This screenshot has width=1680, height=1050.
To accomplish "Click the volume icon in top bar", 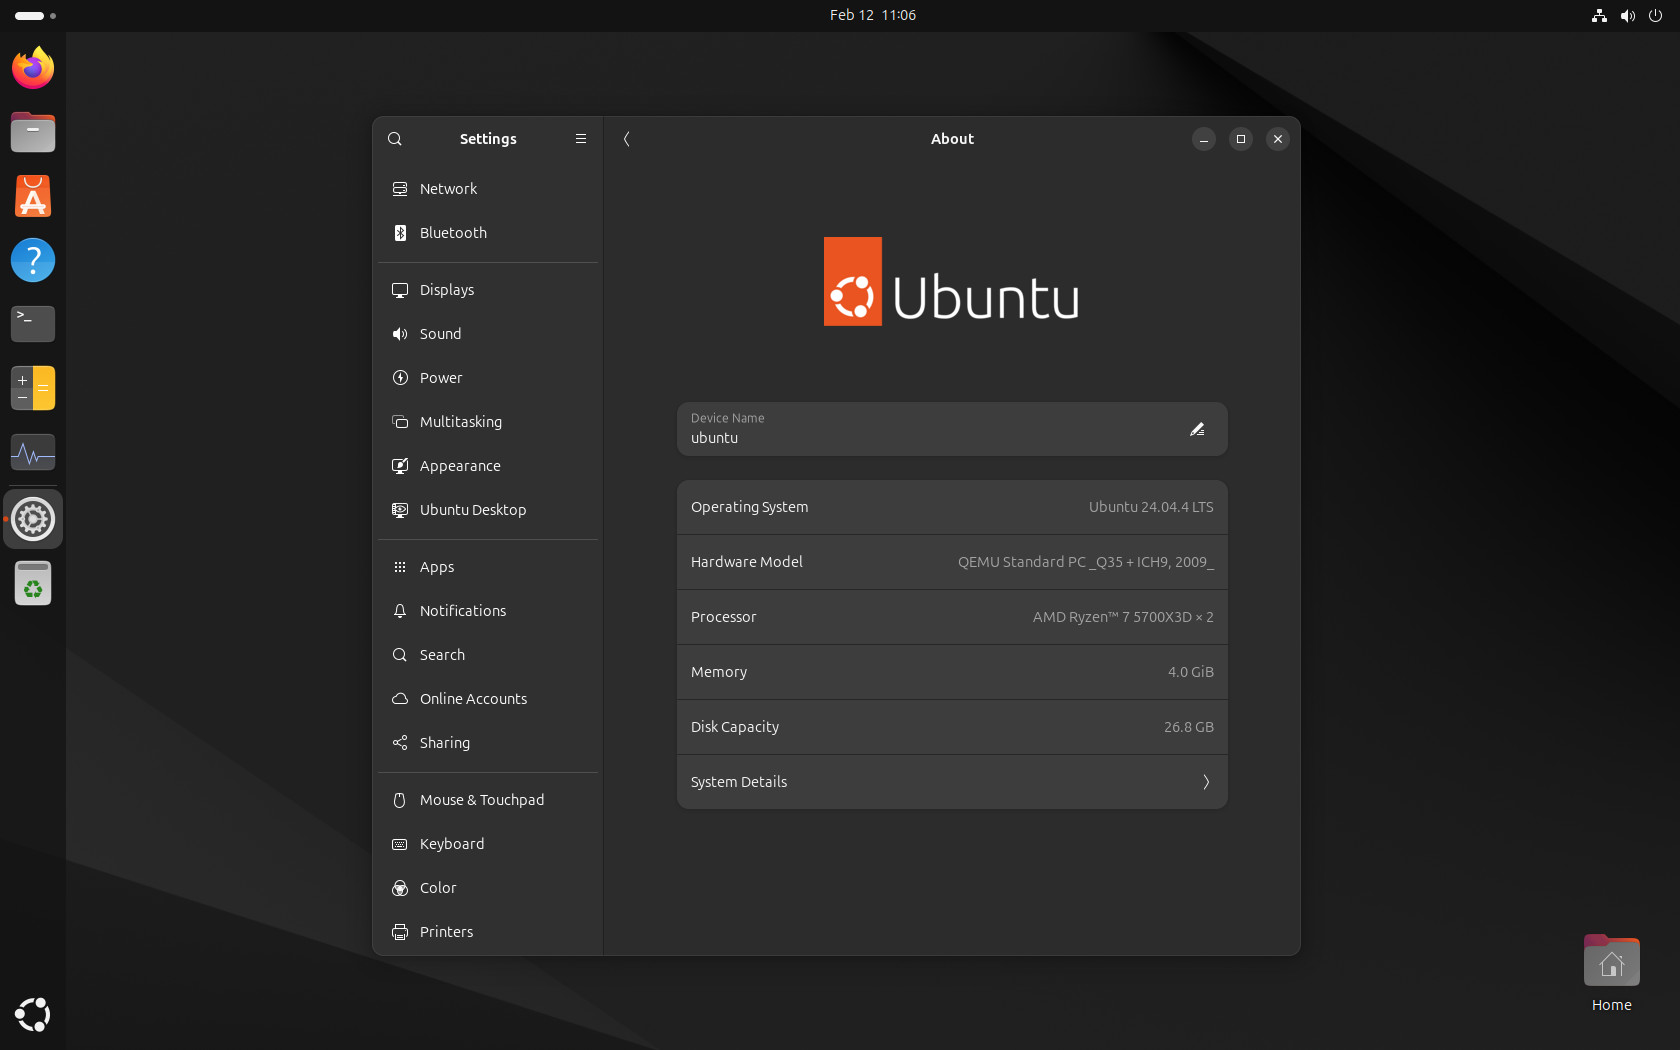I will click(x=1628, y=15).
